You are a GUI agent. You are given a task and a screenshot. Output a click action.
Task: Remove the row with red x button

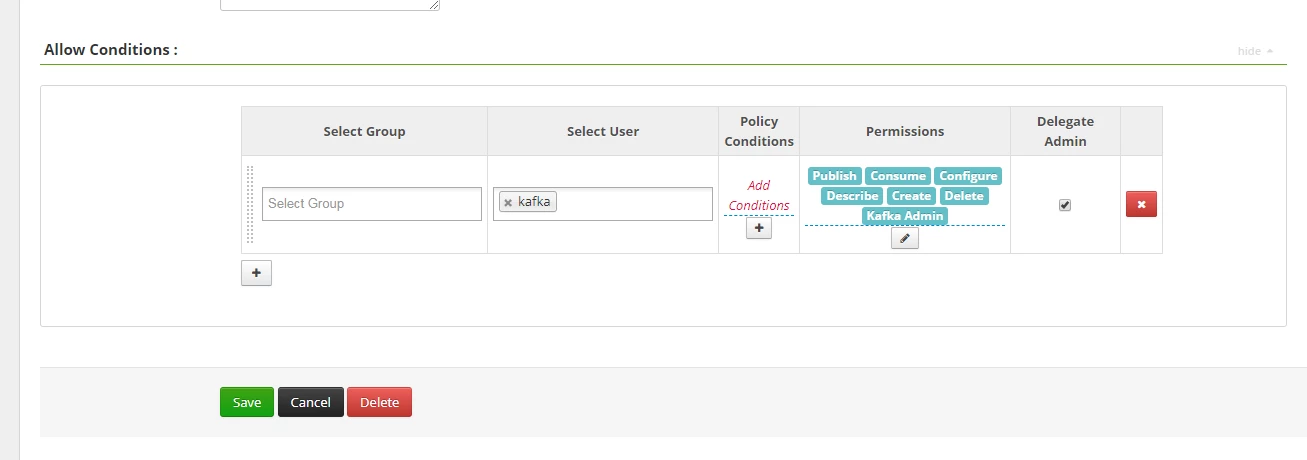1141,205
